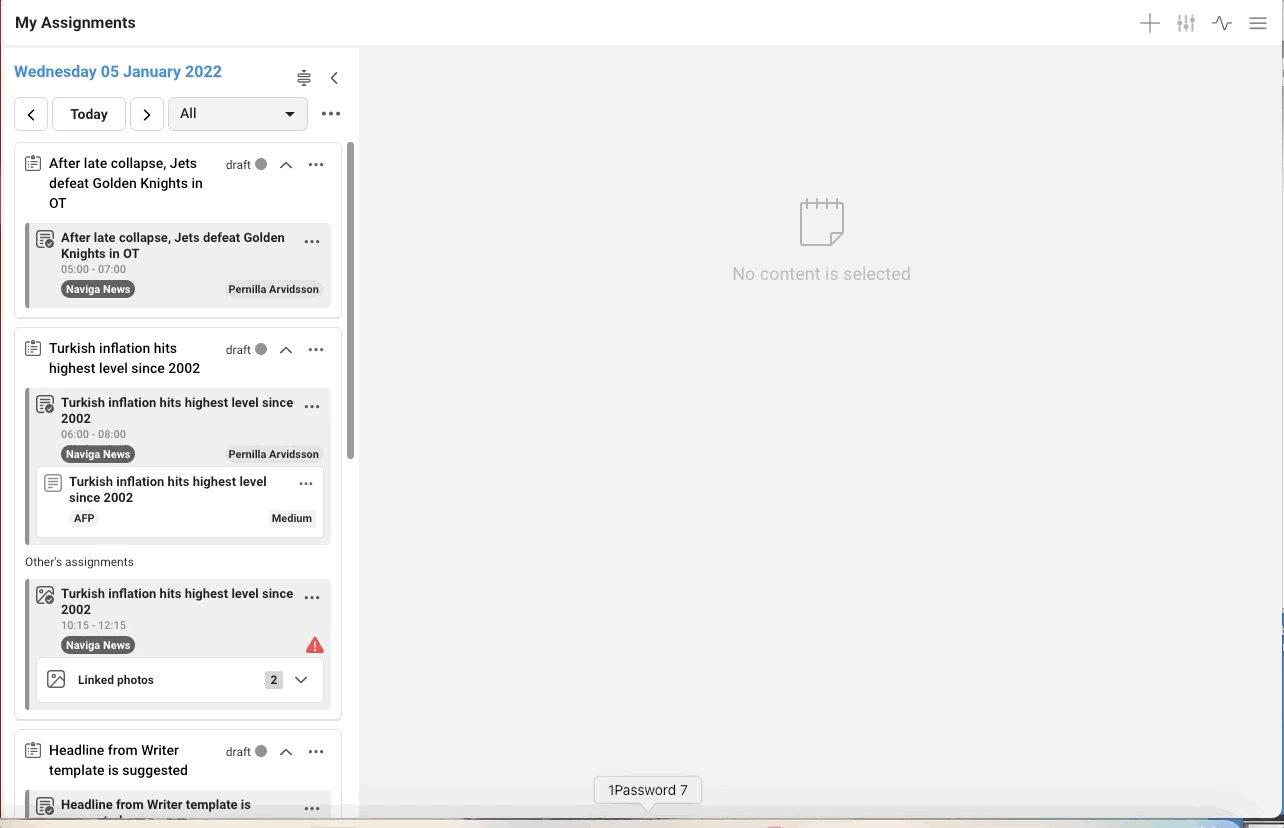Click the Jets text assignment icon
This screenshot has height=828, width=1284.
click(x=45, y=239)
